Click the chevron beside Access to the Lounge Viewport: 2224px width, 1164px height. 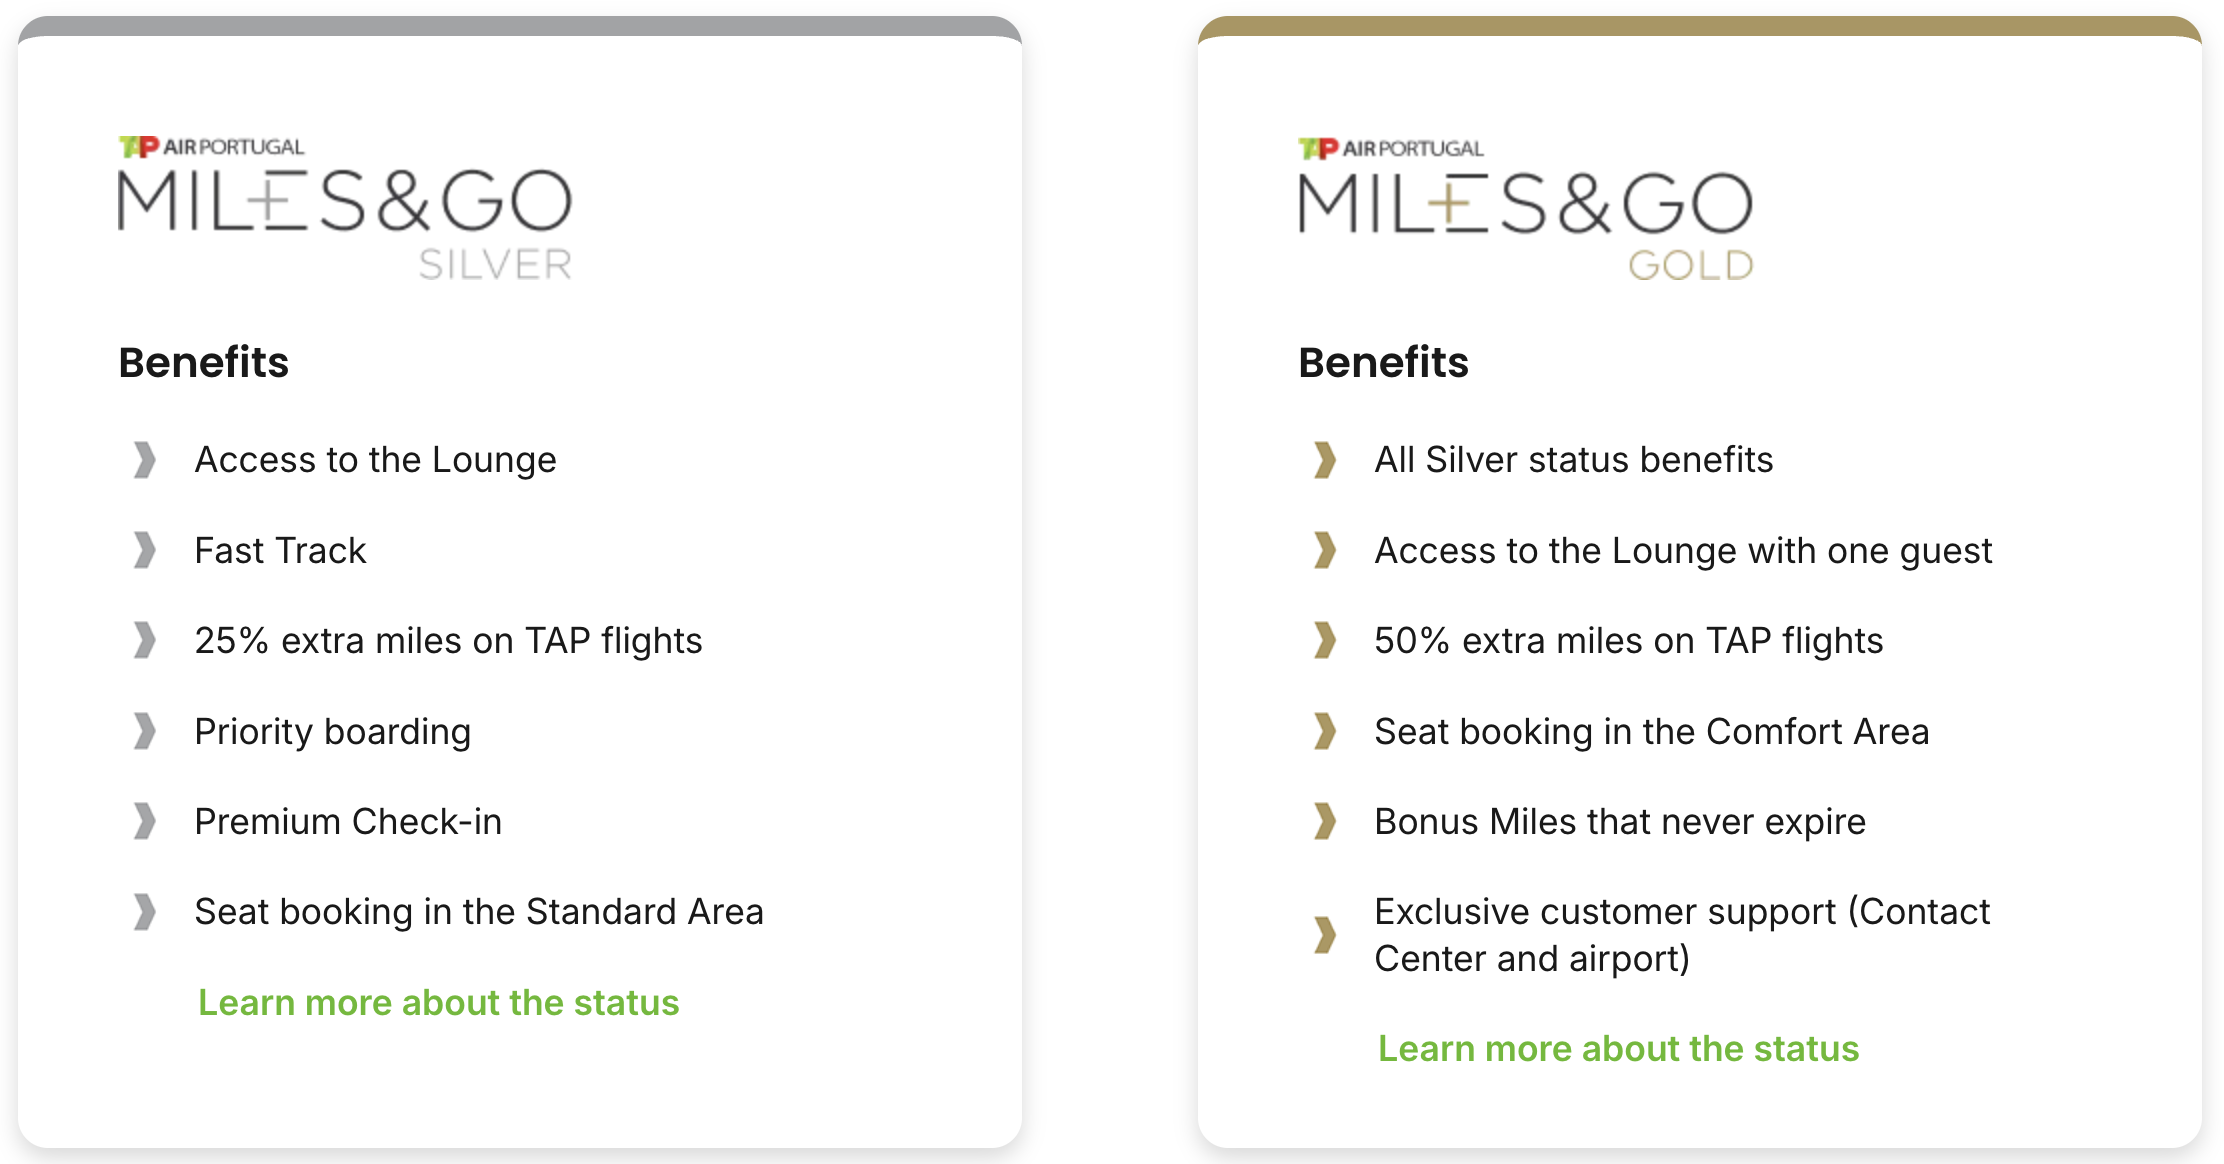(x=144, y=461)
